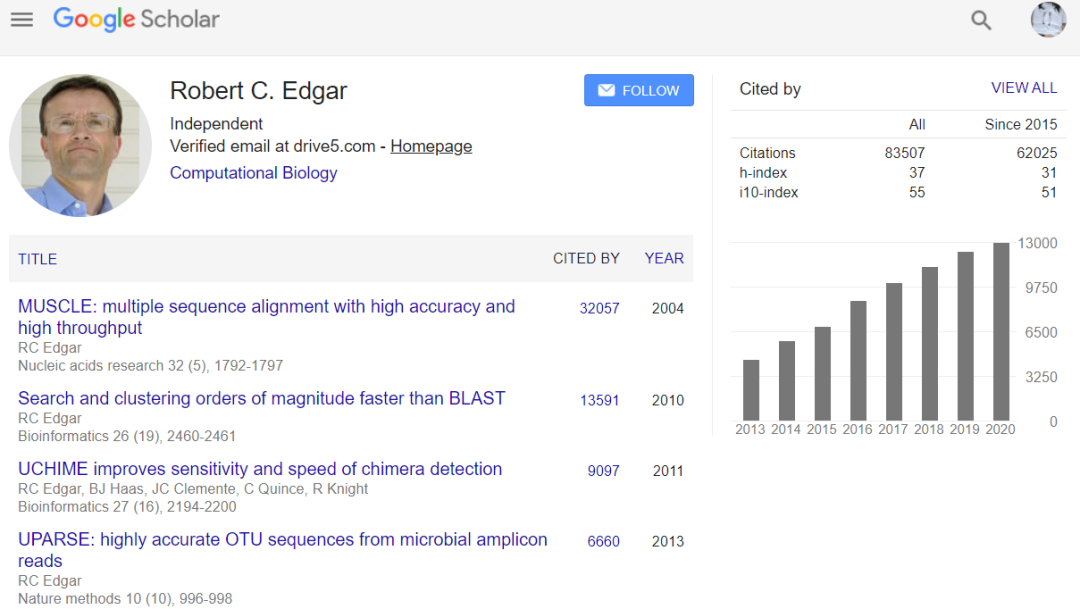Sort publications by TITLE column
The image size is (1080, 609).
click(38, 259)
